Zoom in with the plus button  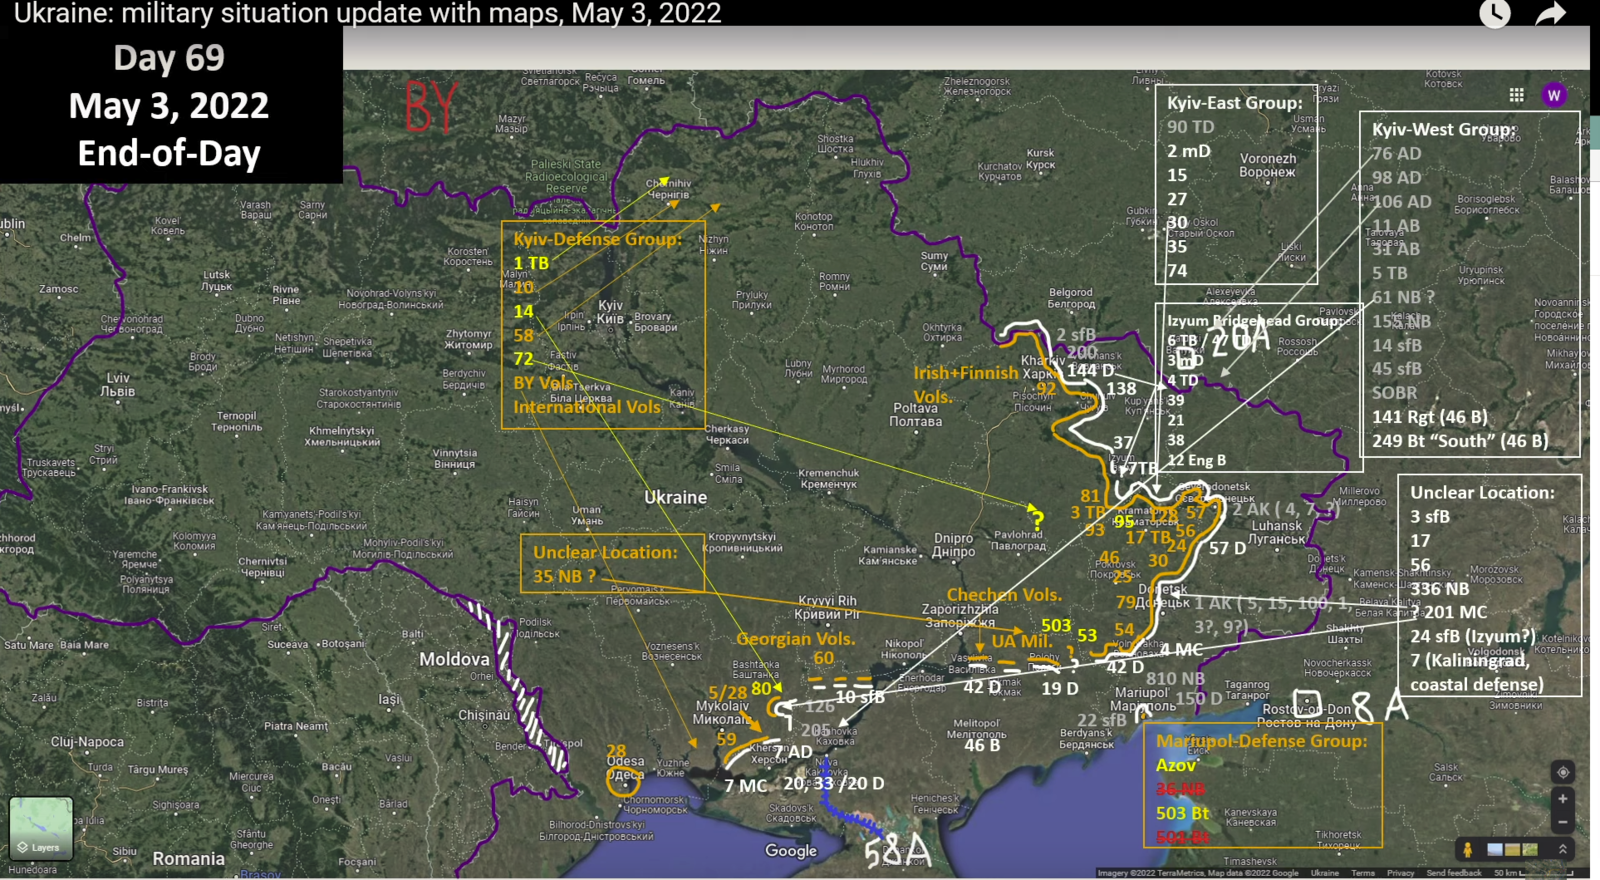1562,799
